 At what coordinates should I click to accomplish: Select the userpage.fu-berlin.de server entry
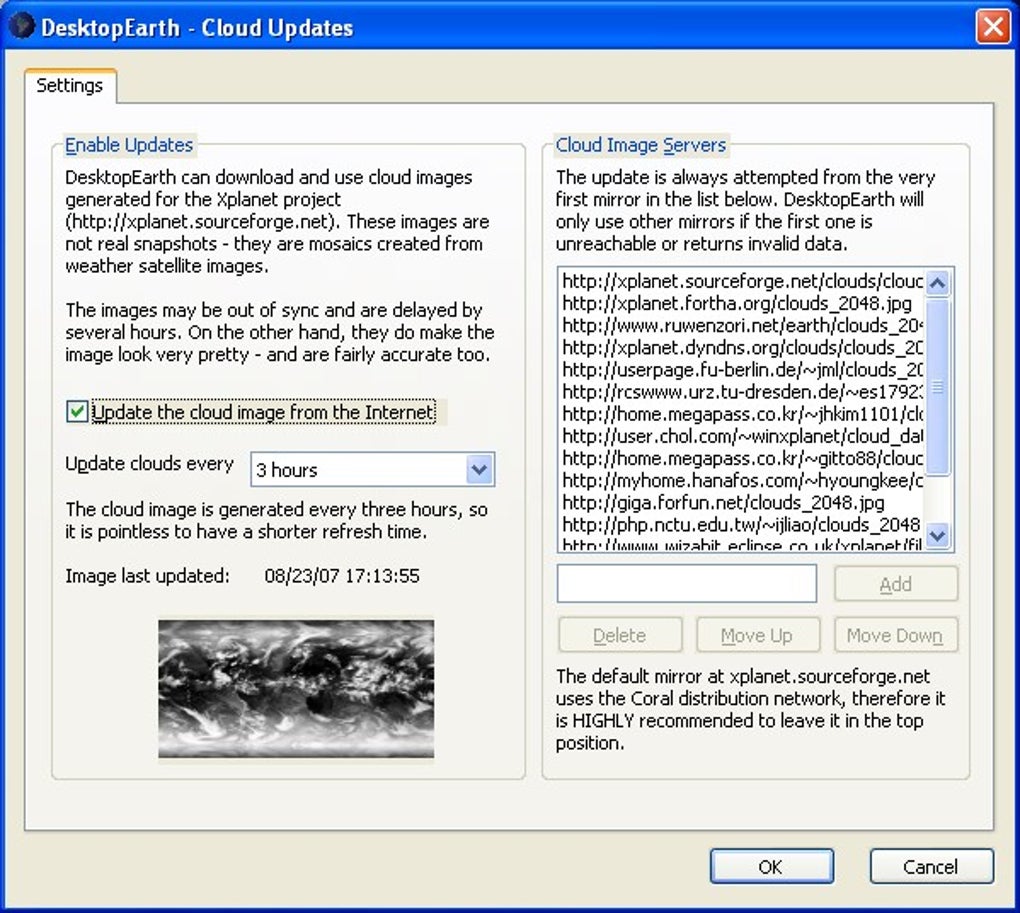coord(742,369)
